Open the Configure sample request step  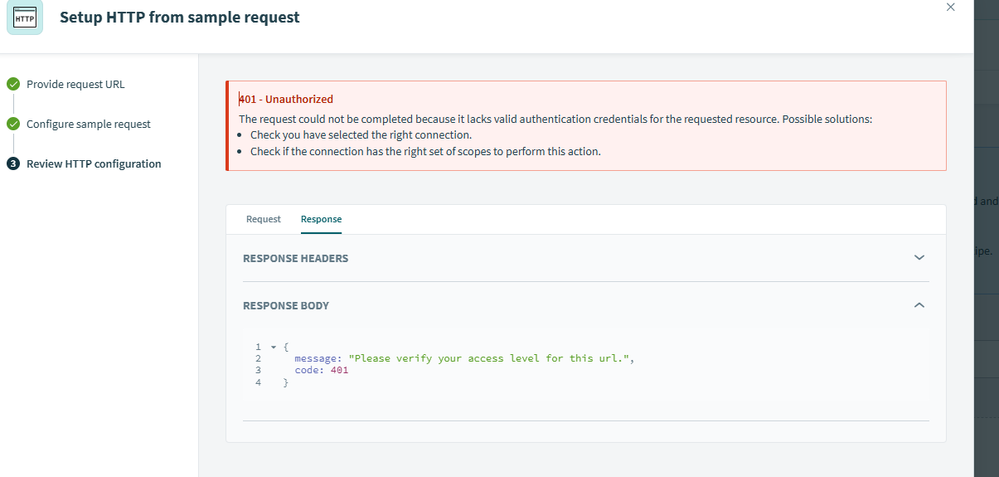point(88,124)
